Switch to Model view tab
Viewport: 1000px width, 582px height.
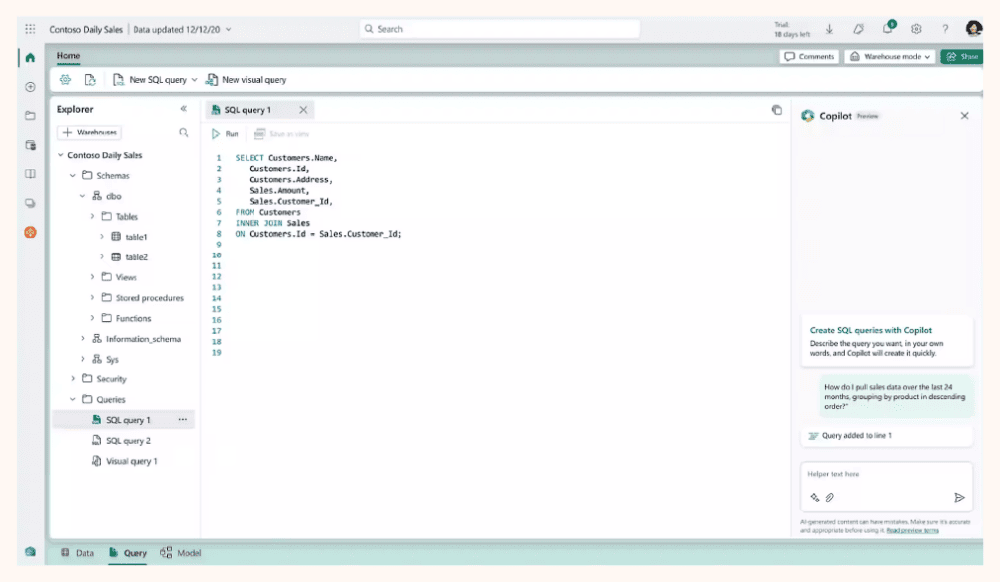[x=180, y=553]
